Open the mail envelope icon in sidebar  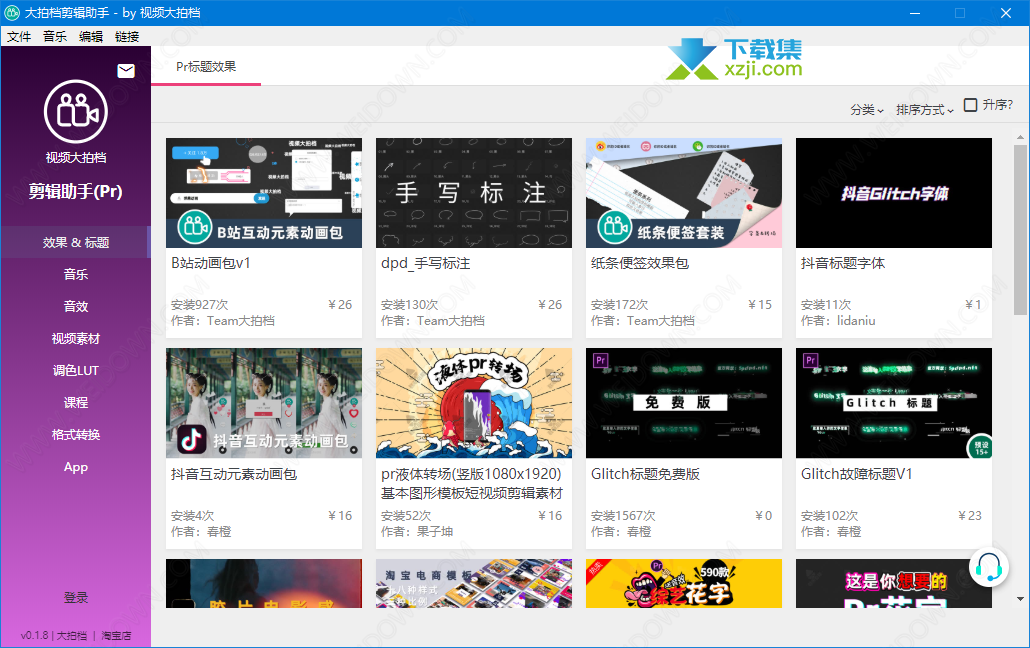click(x=125, y=71)
